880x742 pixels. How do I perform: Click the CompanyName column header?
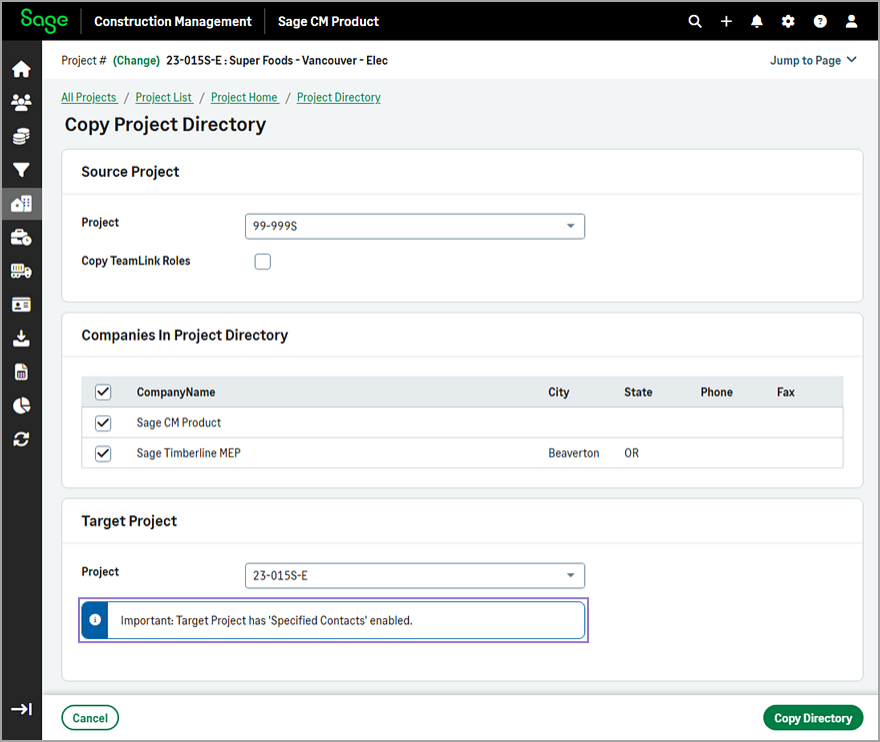click(x=176, y=392)
